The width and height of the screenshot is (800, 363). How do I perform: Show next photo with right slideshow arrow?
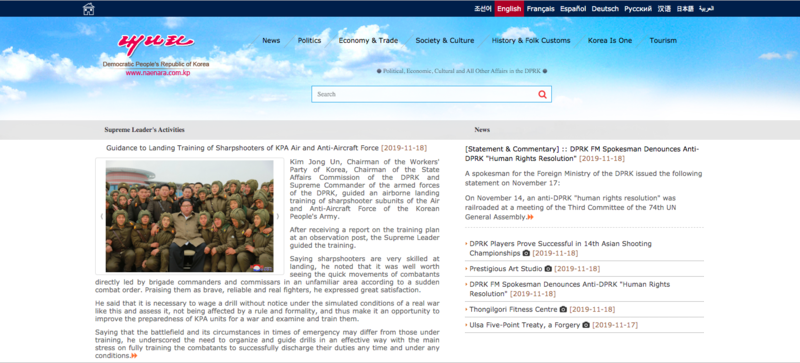[x=278, y=216]
